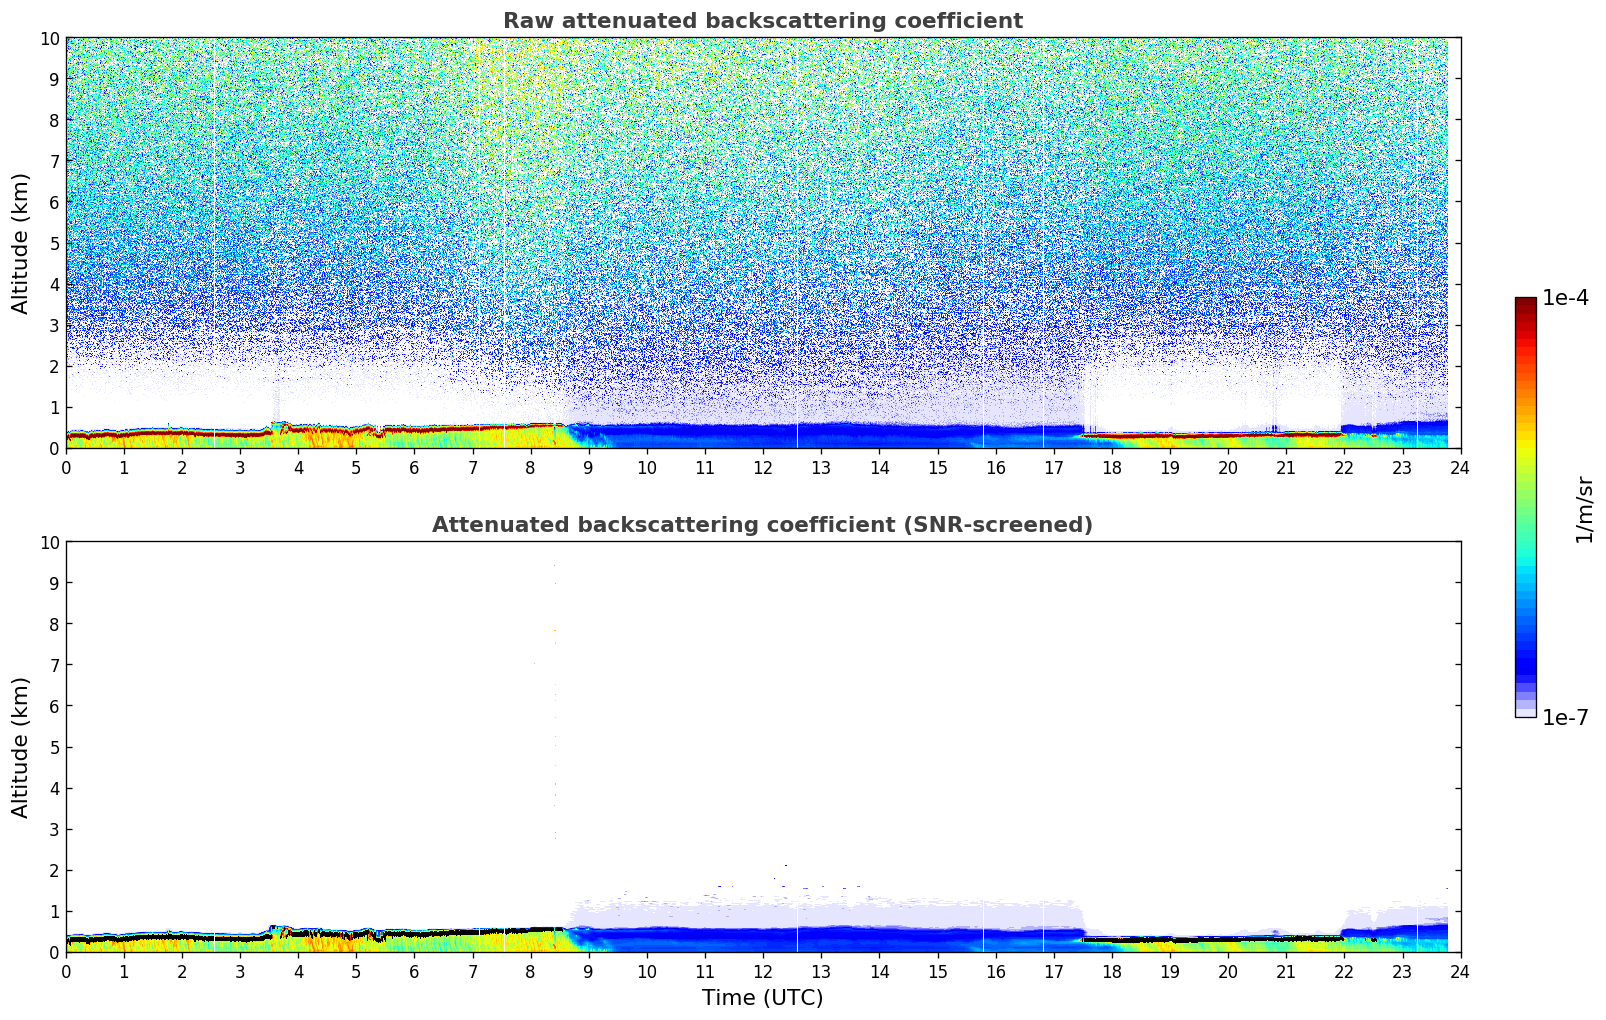This screenshot has width=1606, height=1020.
Task: Click time tick "3" under the Raw plot
Action: point(241,468)
